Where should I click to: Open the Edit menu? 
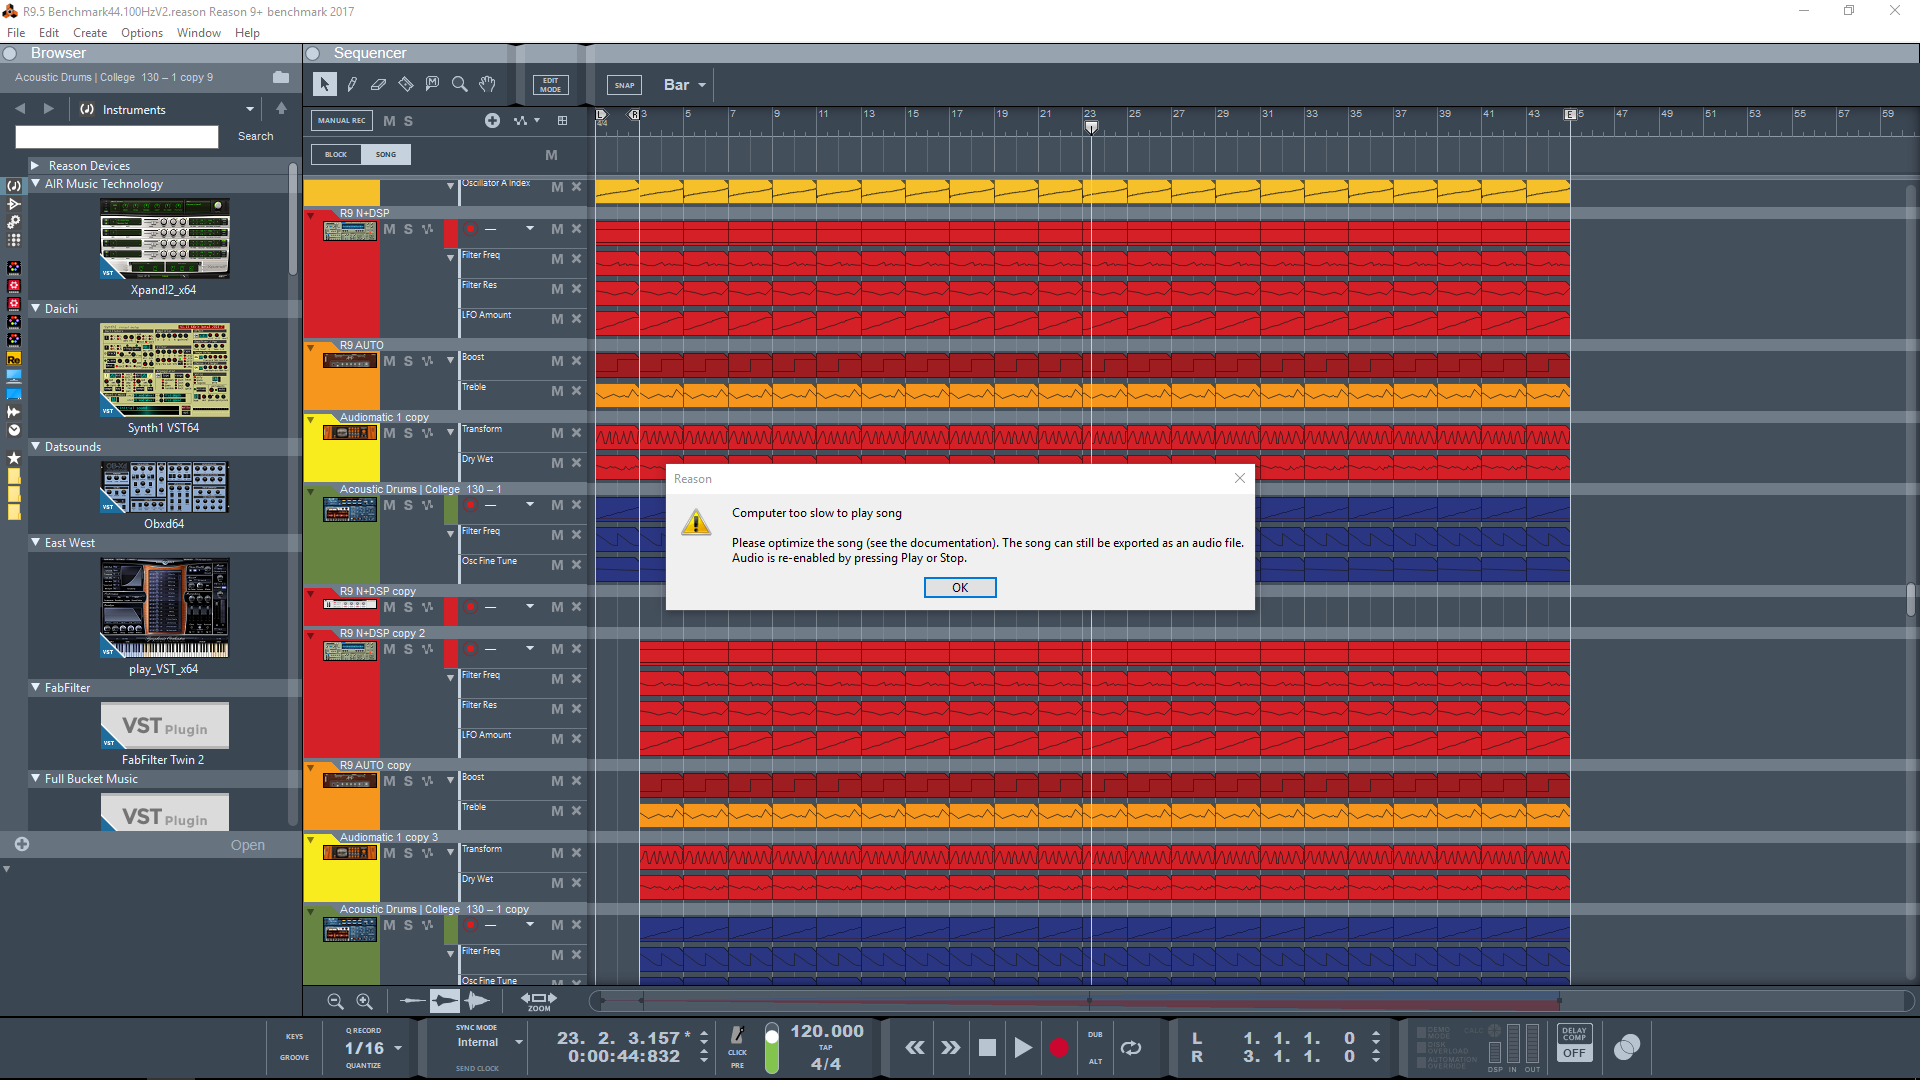49,33
